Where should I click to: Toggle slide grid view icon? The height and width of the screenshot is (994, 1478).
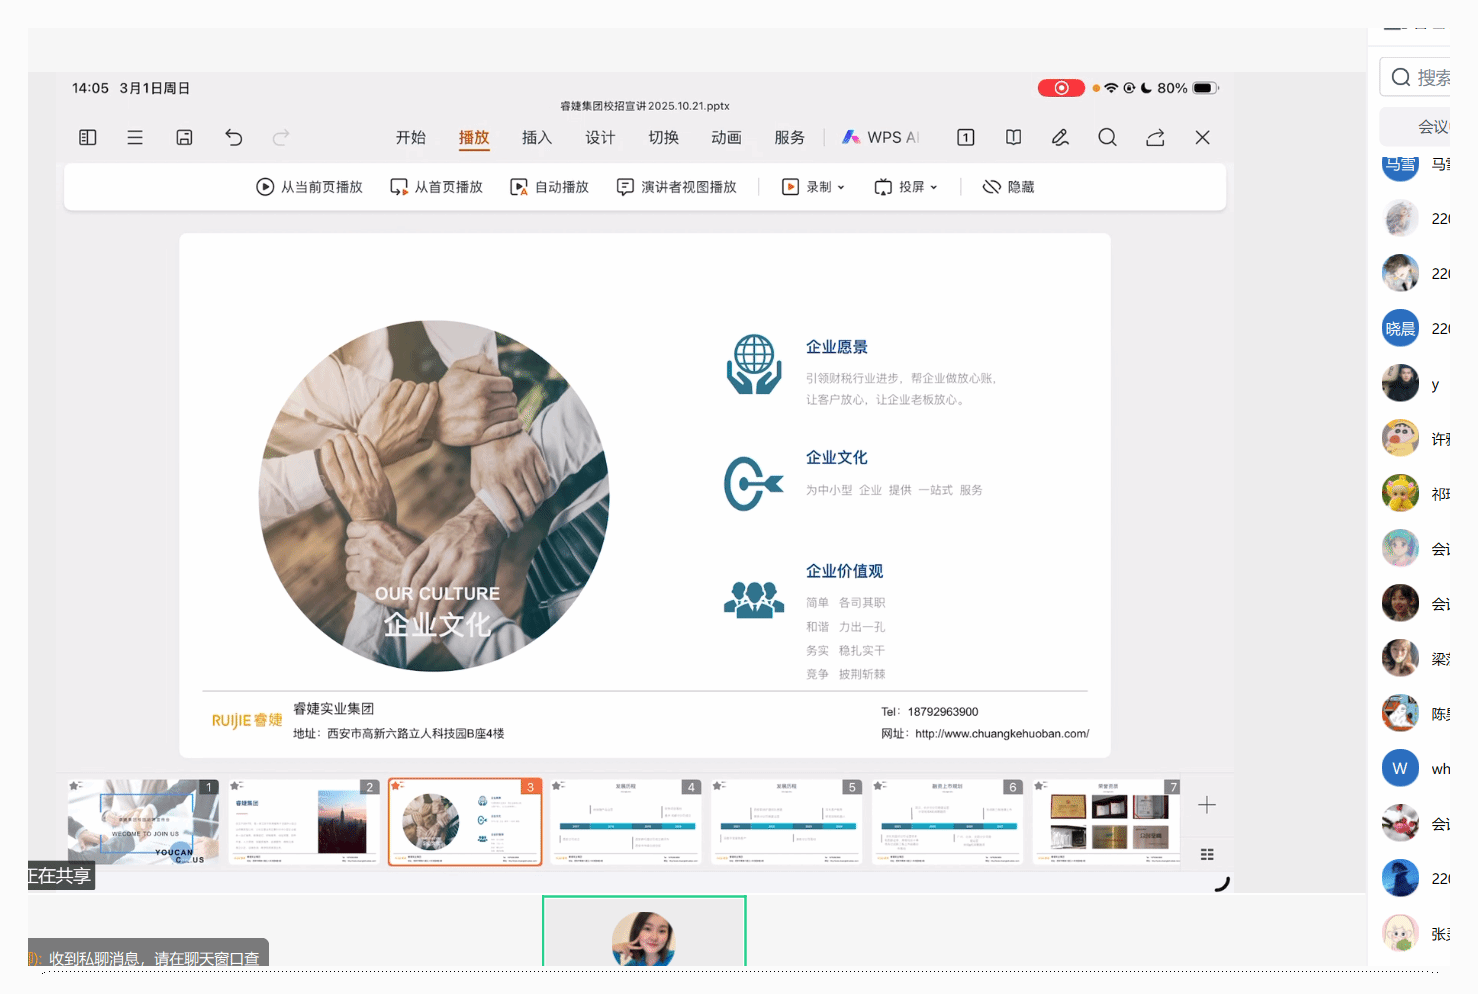click(1207, 854)
